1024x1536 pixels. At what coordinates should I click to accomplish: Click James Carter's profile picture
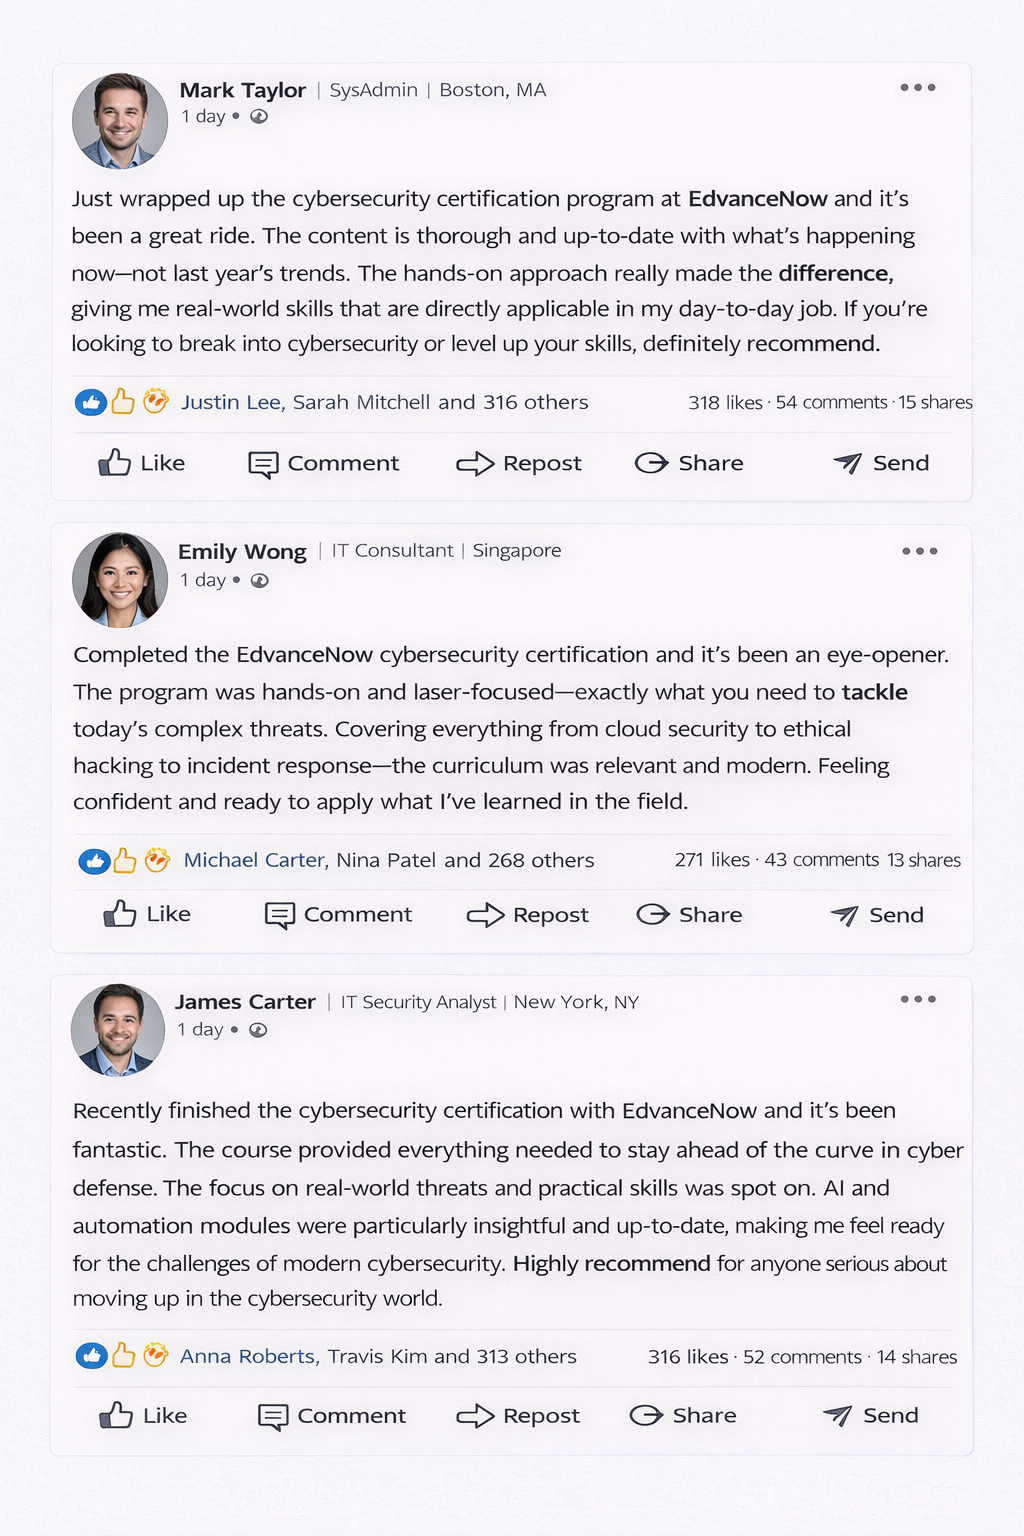pyautogui.click(x=118, y=1030)
